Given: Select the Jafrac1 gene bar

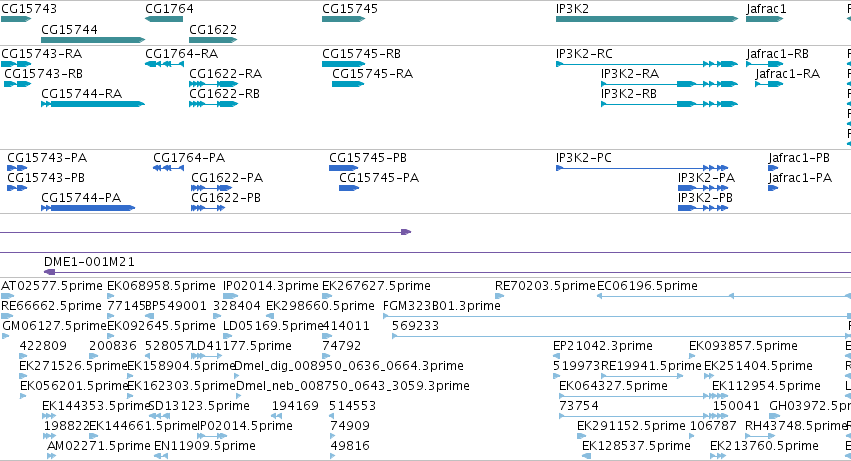Looking at the screenshot, I should 765,19.
